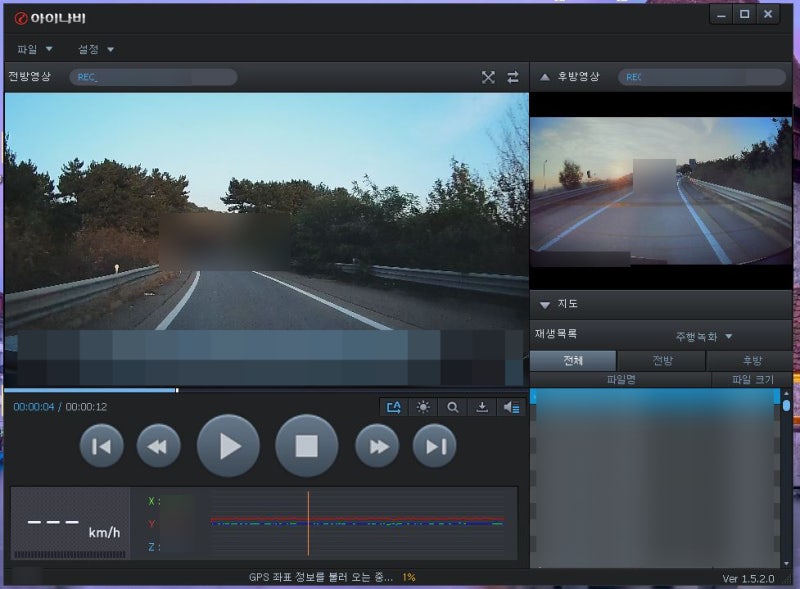This screenshot has width=800, height=589.
Task: Switch to the 전방 playlist tab
Action: coord(662,361)
